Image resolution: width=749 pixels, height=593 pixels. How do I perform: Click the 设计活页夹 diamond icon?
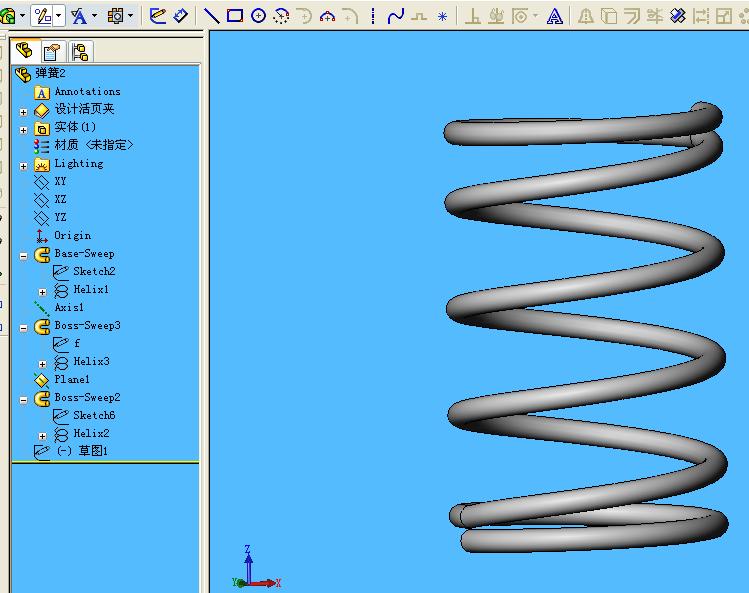point(42,110)
